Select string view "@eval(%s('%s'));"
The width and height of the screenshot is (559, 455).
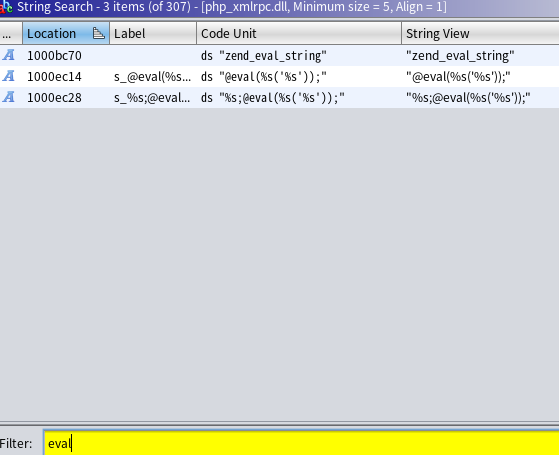pos(458,77)
